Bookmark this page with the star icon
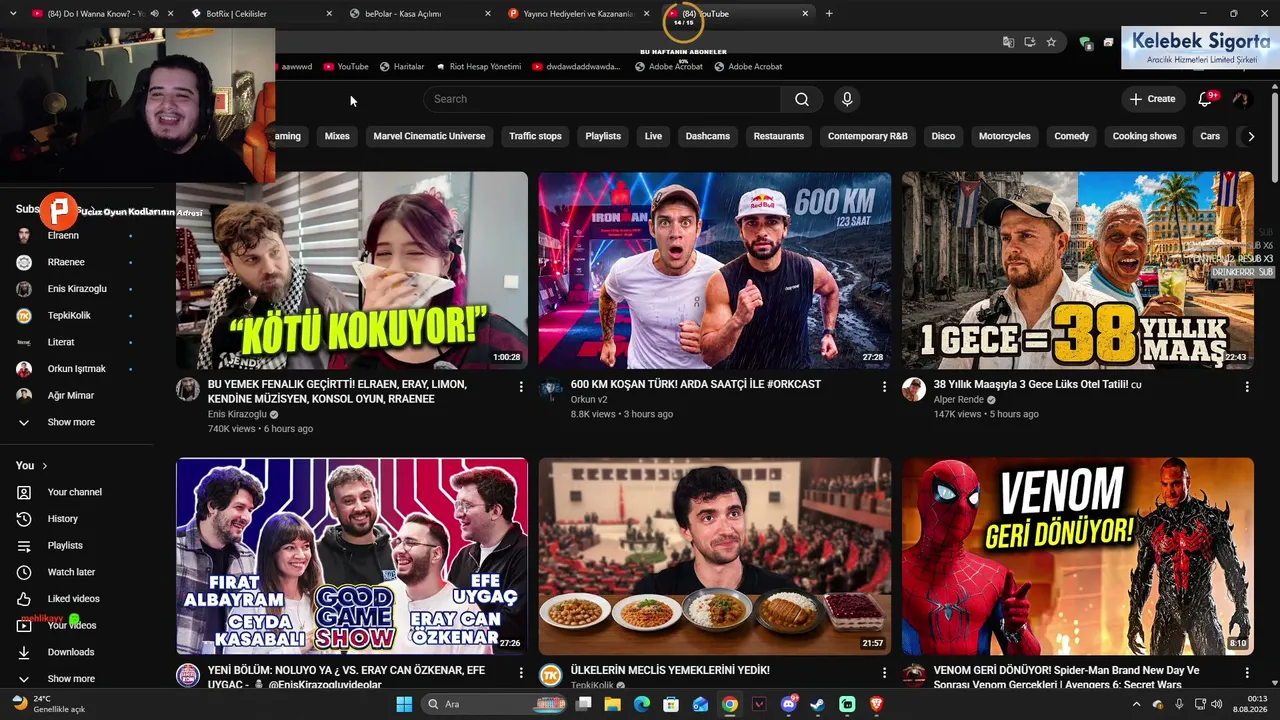 click(1051, 42)
